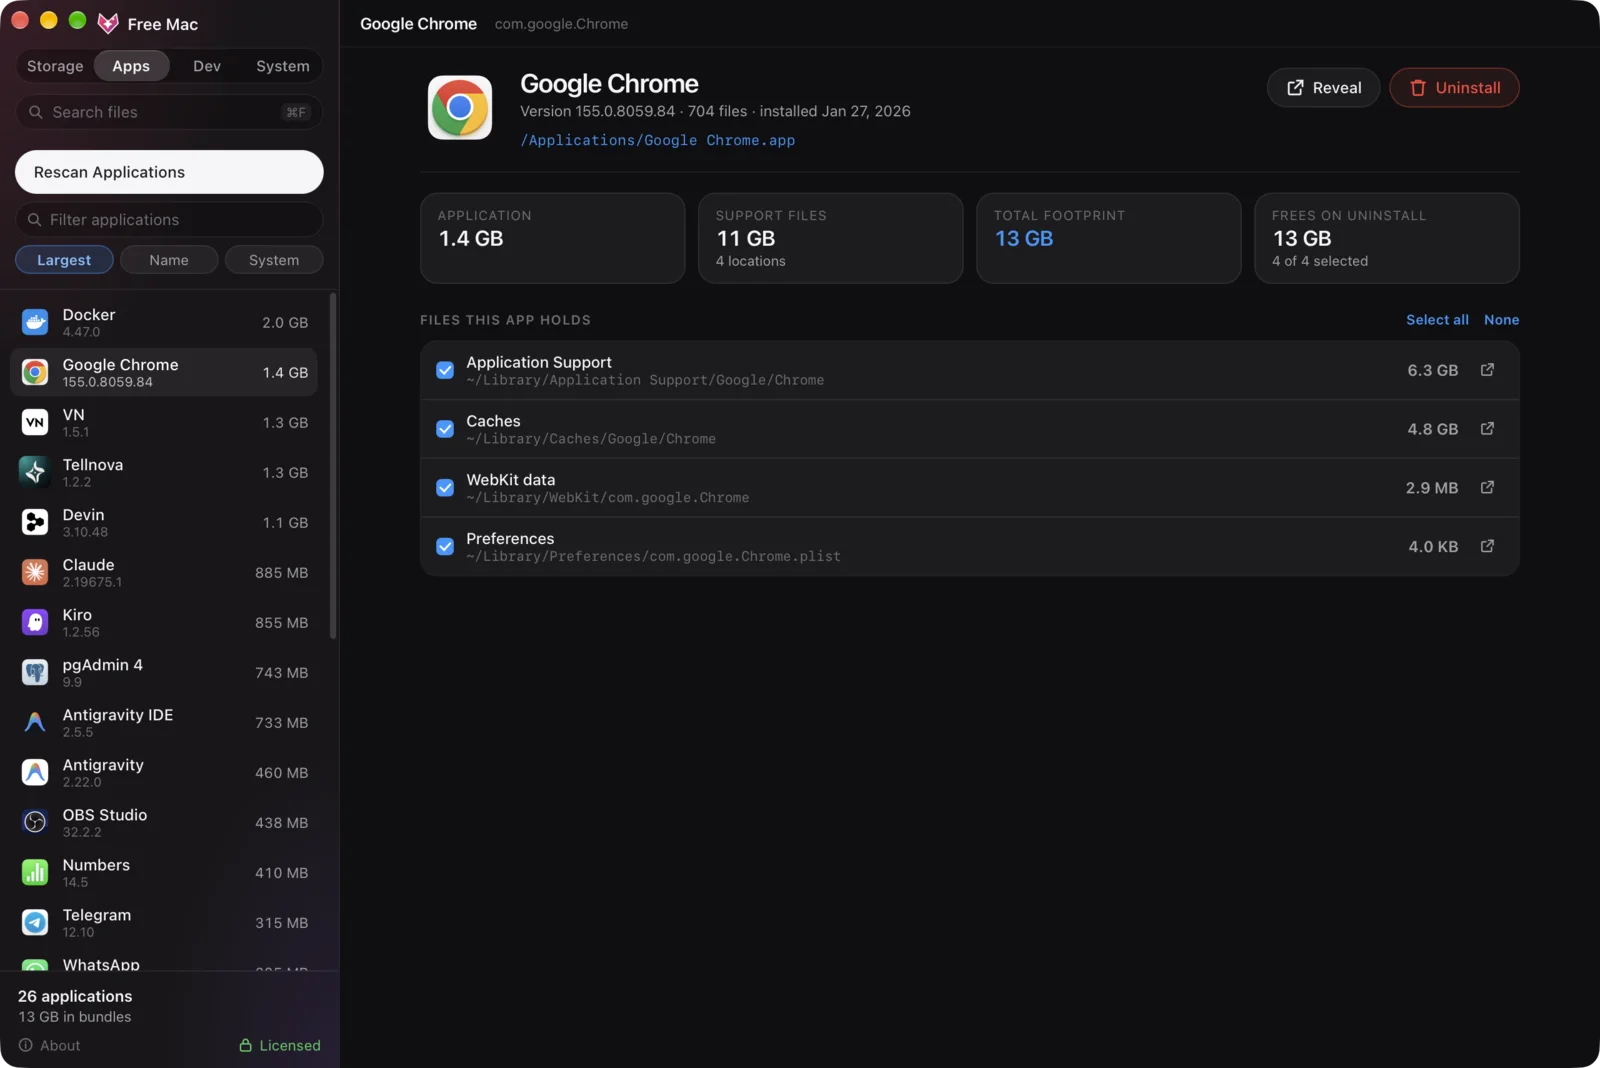Switch to the Dev tab

pyautogui.click(x=207, y=66)
